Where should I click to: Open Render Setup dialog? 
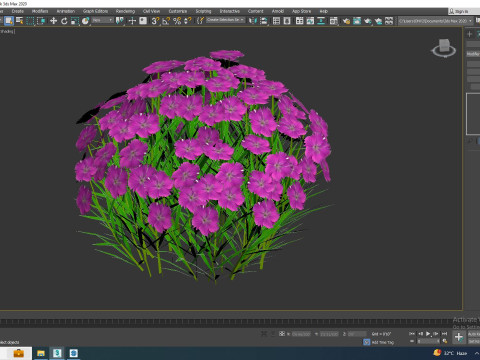pyautogui.click(x=346, y=21)
